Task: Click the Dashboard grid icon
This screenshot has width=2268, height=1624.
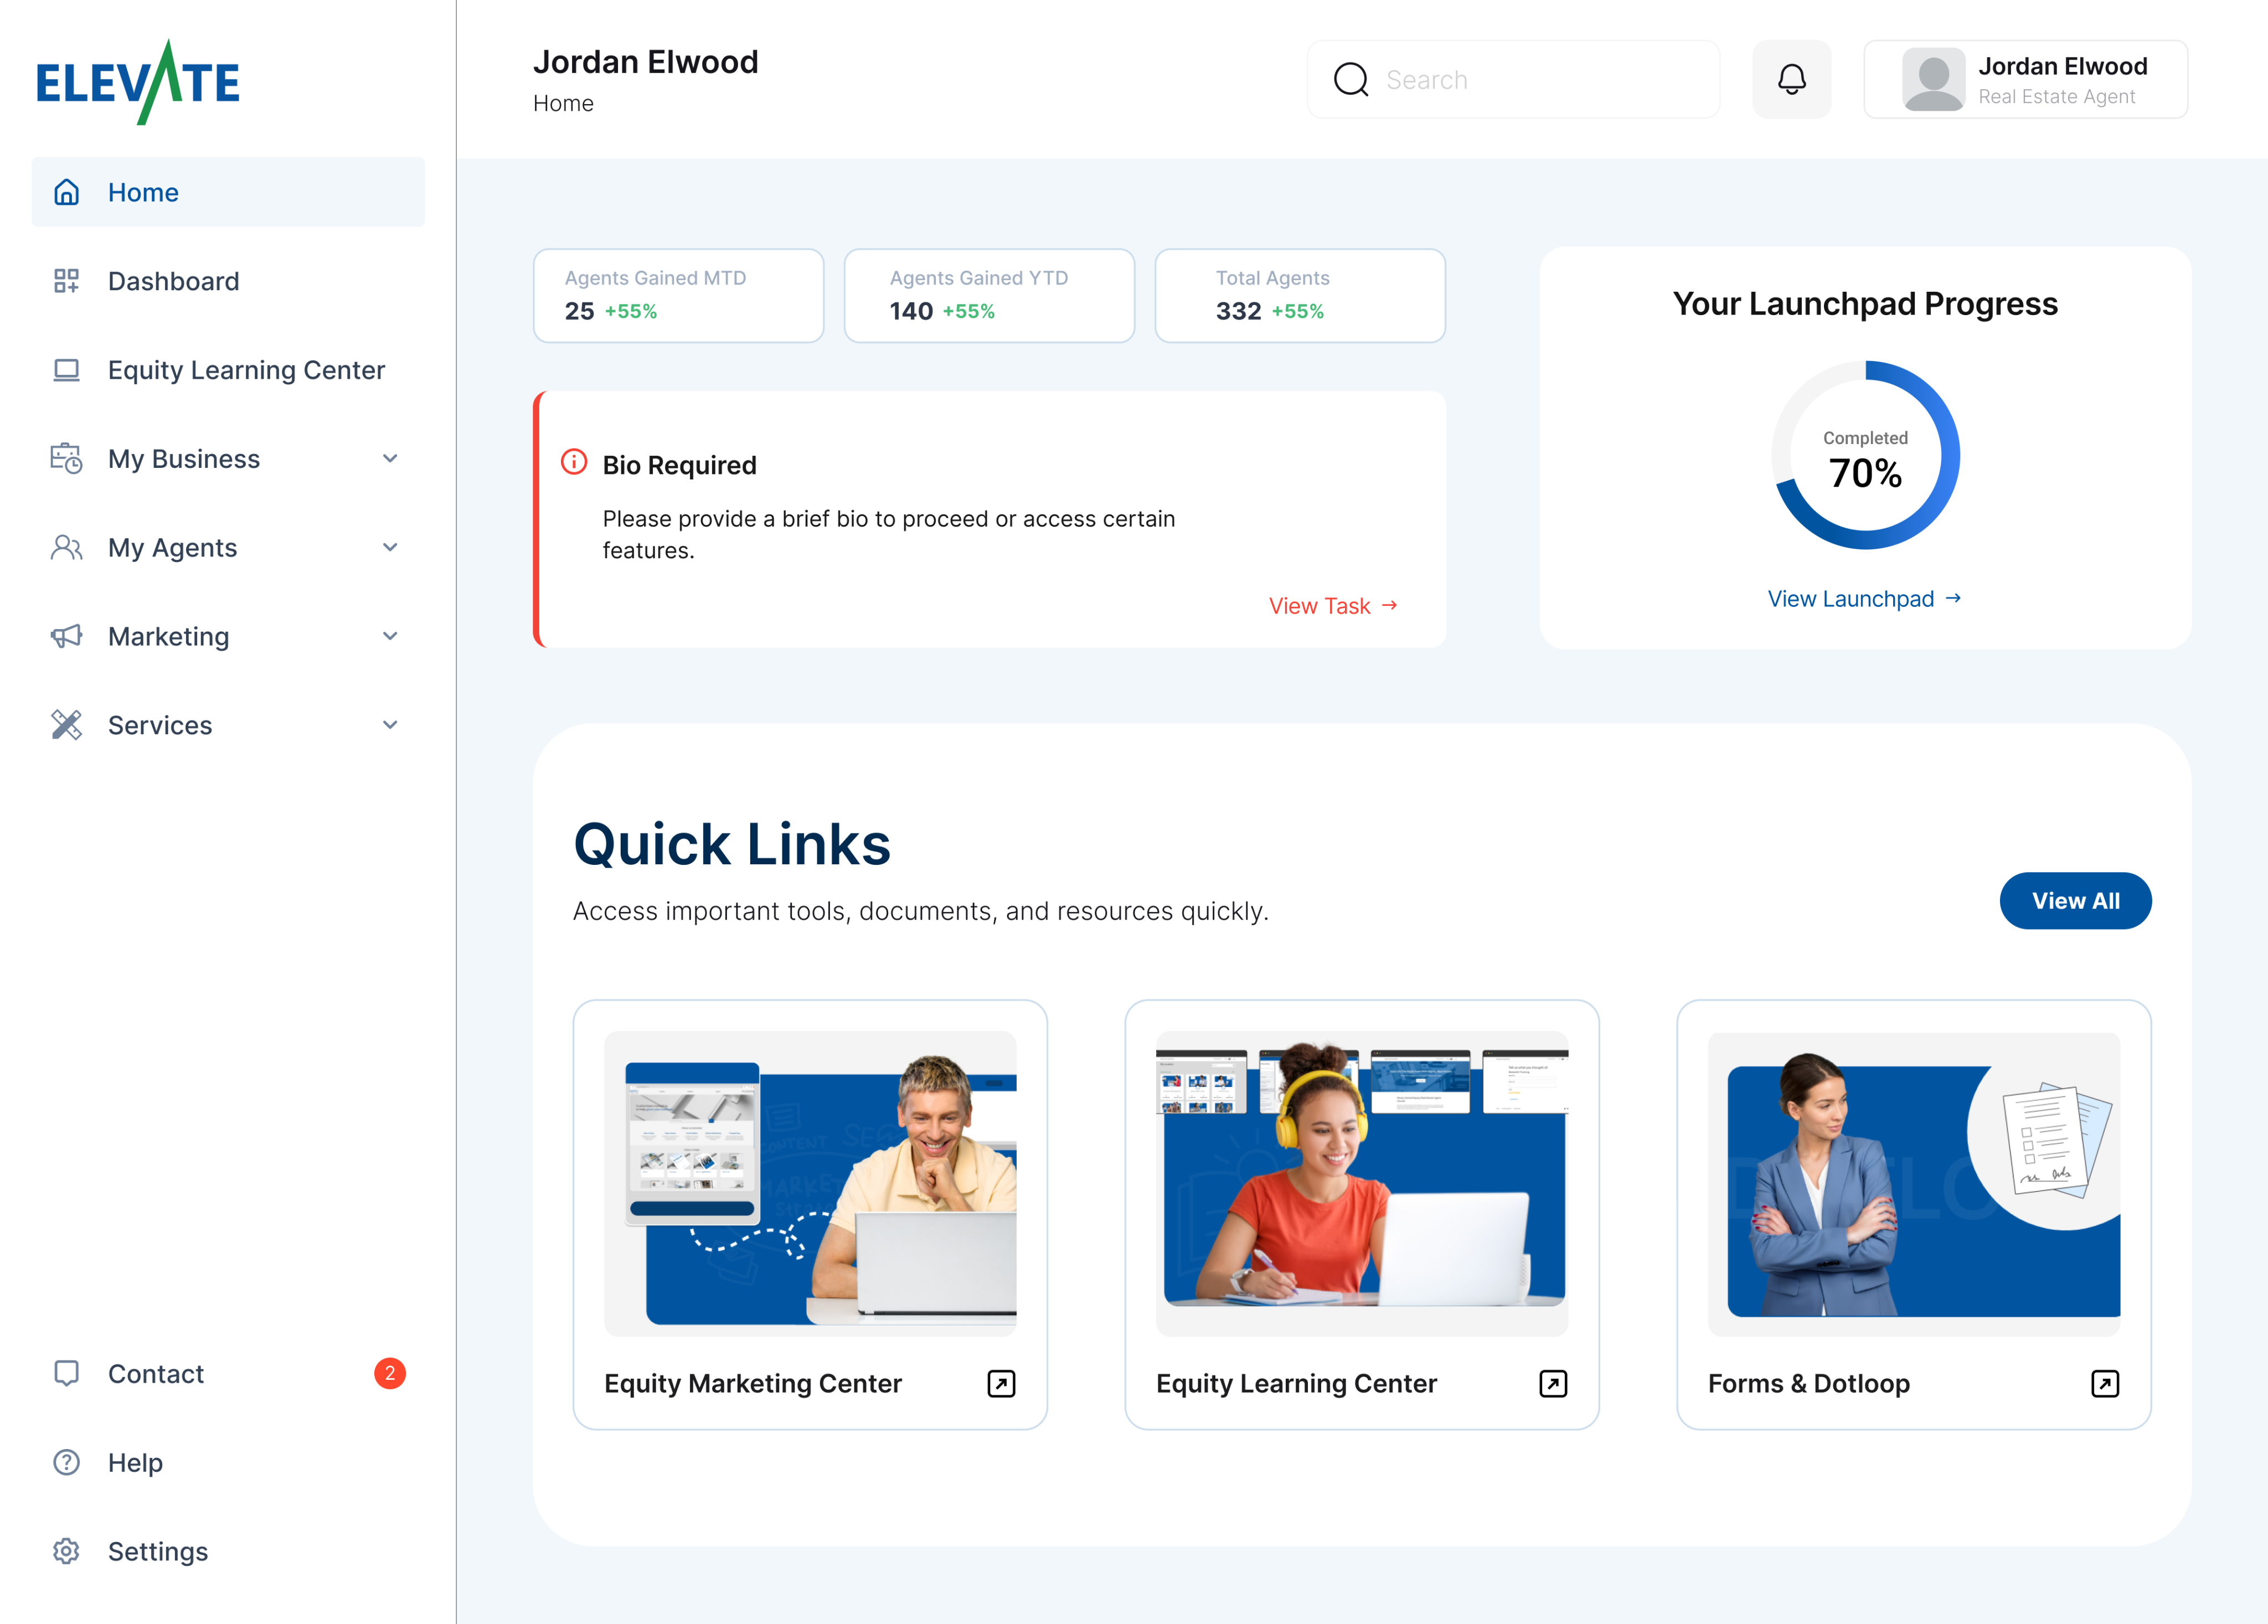Action: point(67,281)
